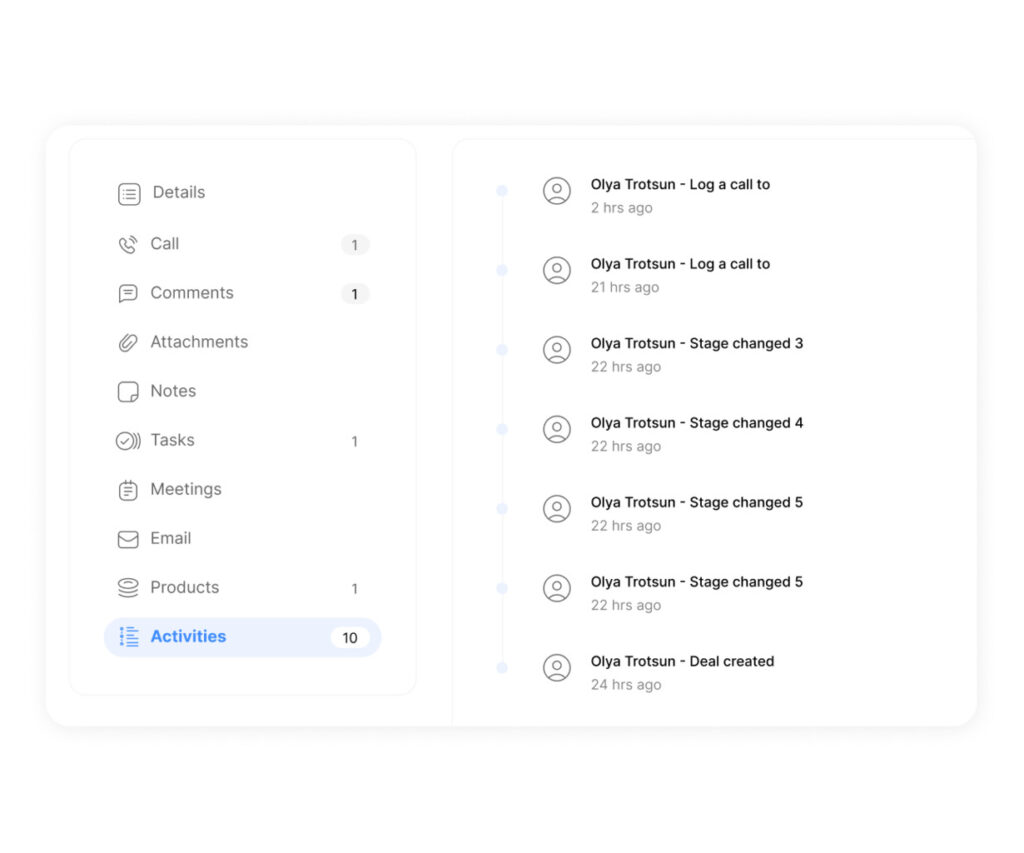Click the Call phone icon
This screenshot has height=853, width=1024.
[128, 245]
